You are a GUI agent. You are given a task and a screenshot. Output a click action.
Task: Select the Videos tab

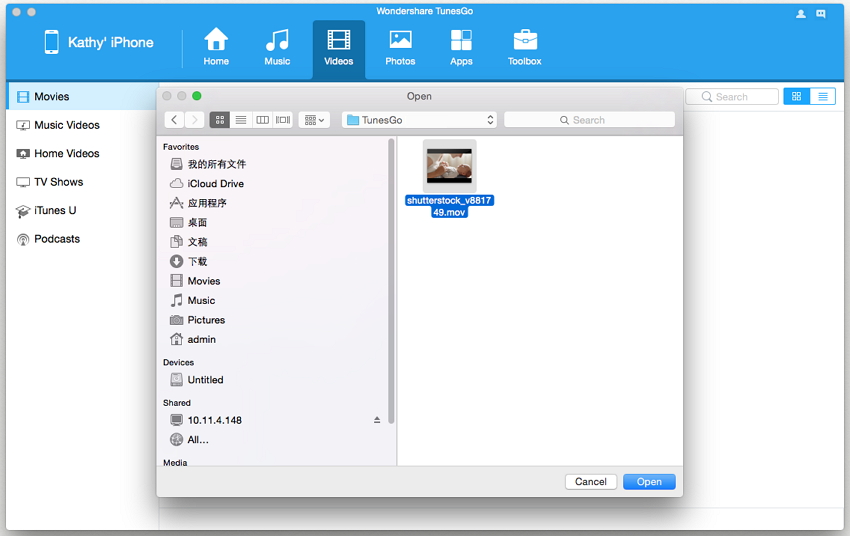tap(339, 49)
